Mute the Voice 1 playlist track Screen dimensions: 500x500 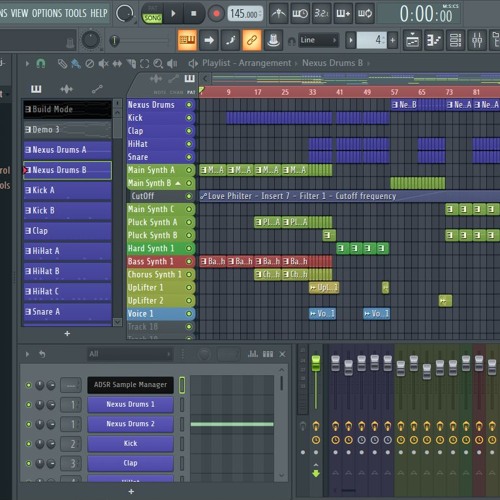189,314
